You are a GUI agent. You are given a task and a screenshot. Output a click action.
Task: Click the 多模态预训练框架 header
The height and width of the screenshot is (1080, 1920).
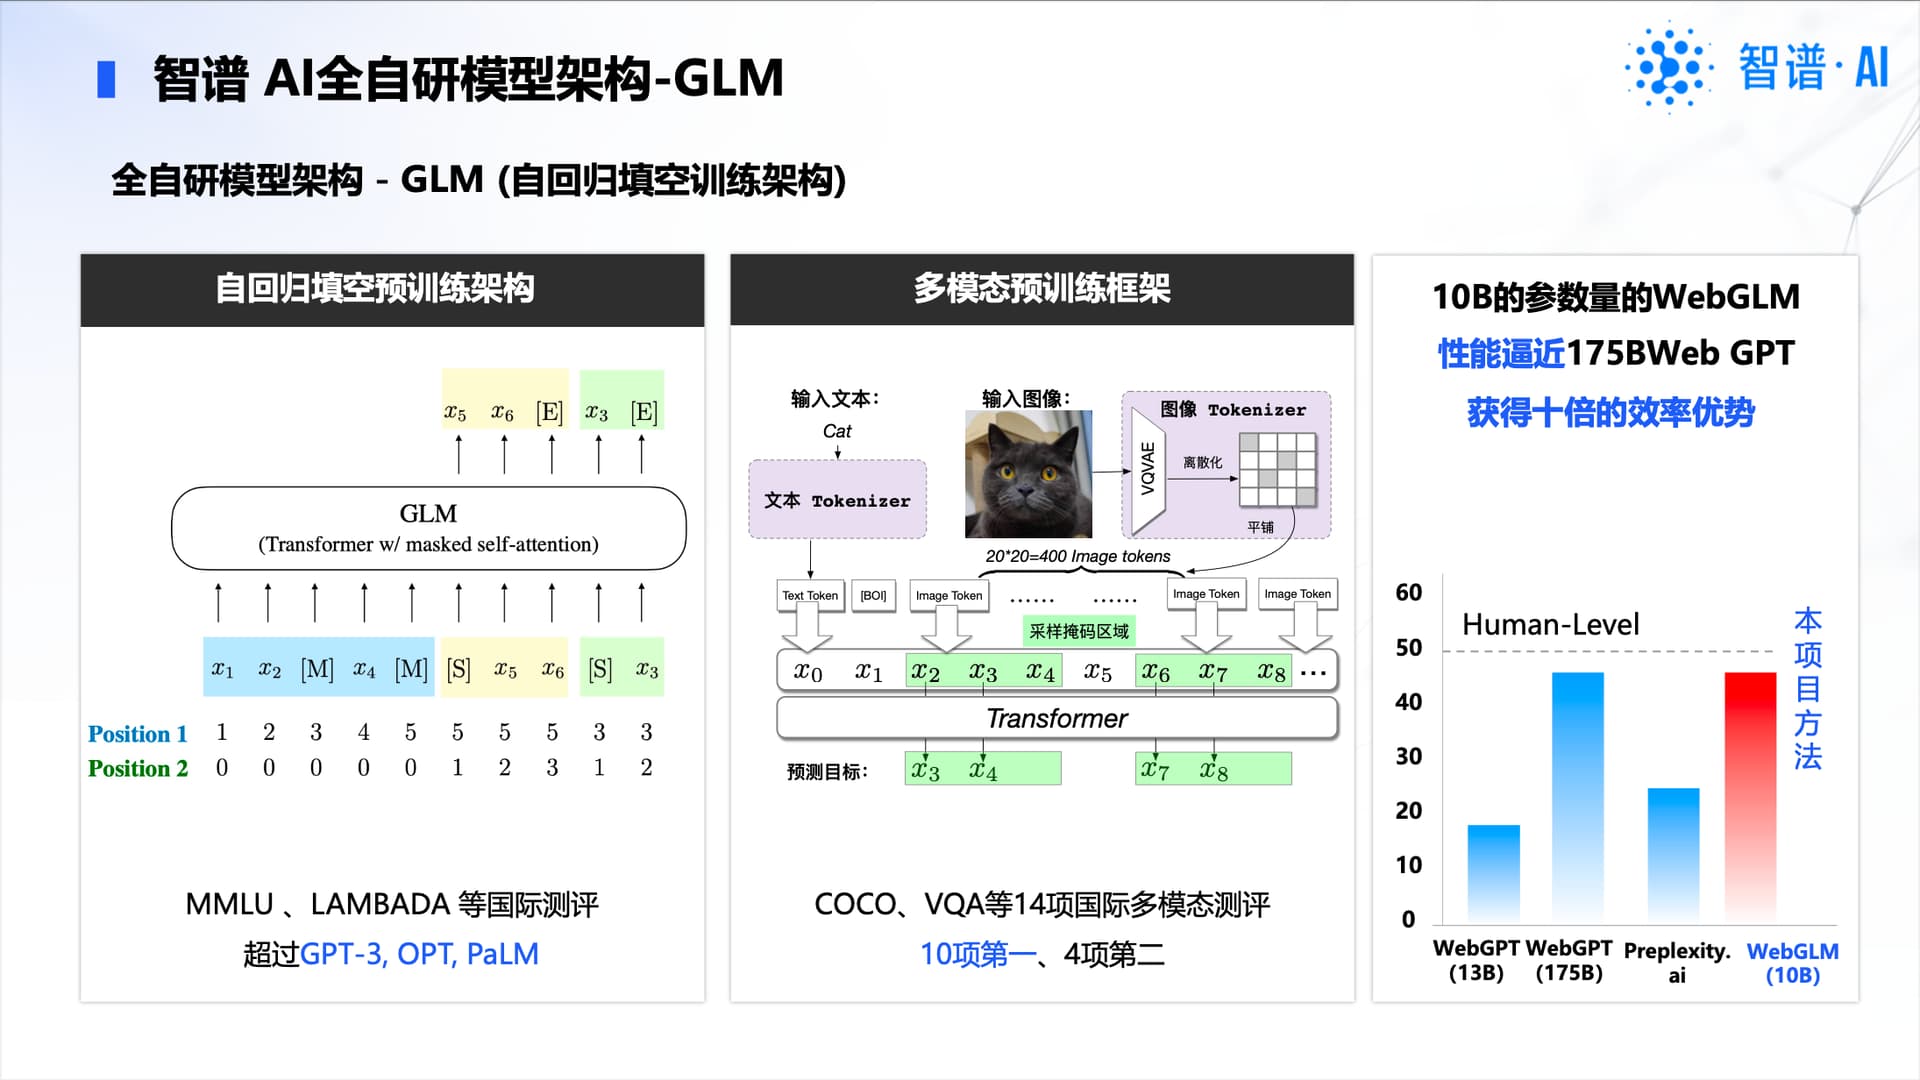point(1041,289)
